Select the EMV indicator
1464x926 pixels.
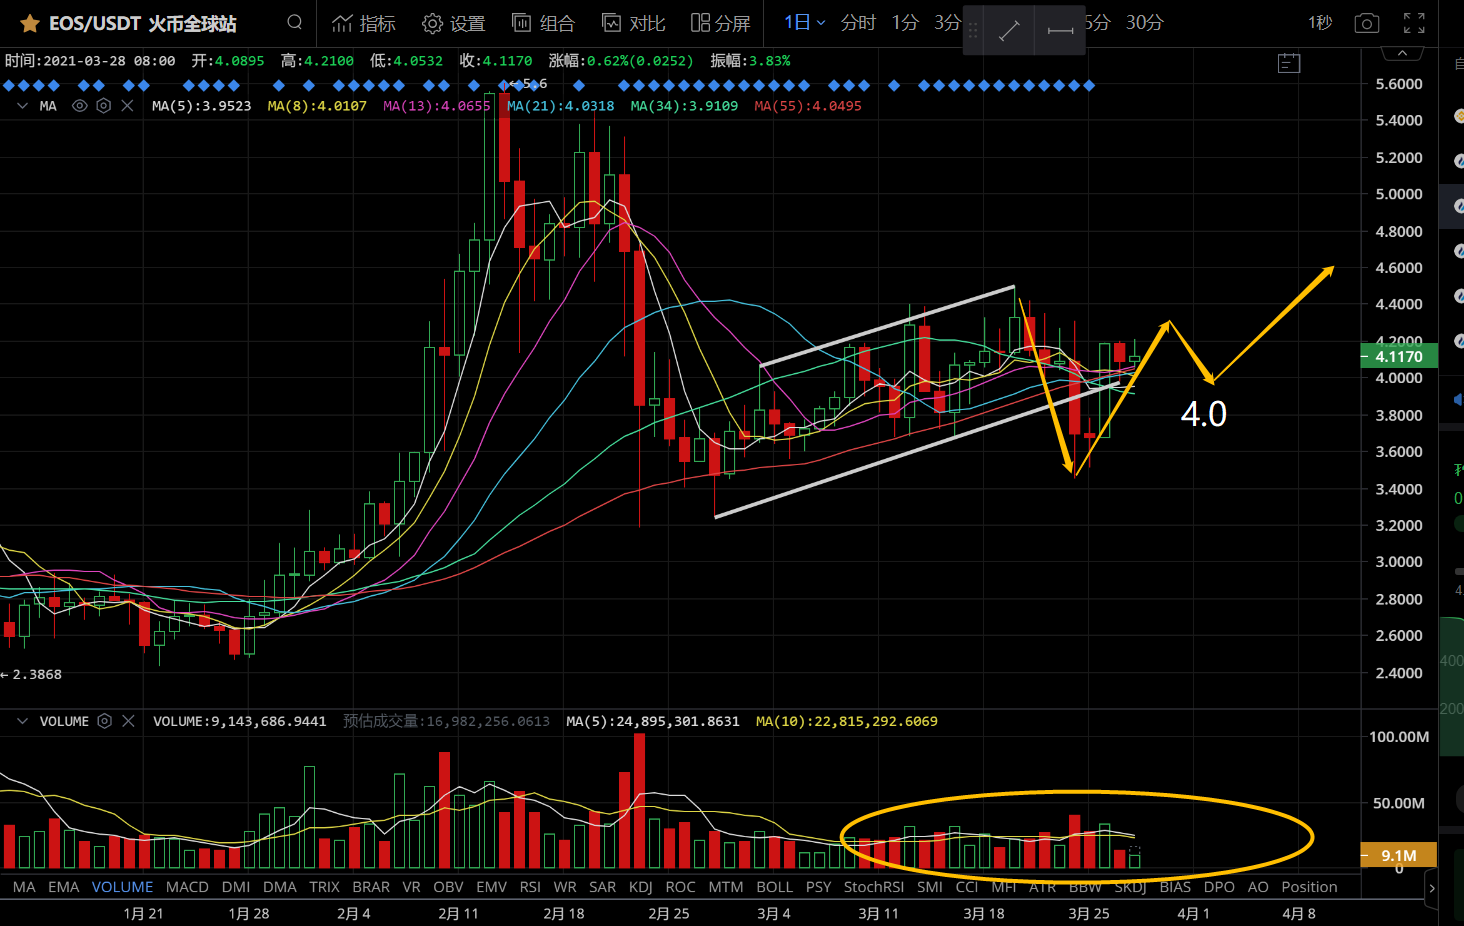coord(491,887)
